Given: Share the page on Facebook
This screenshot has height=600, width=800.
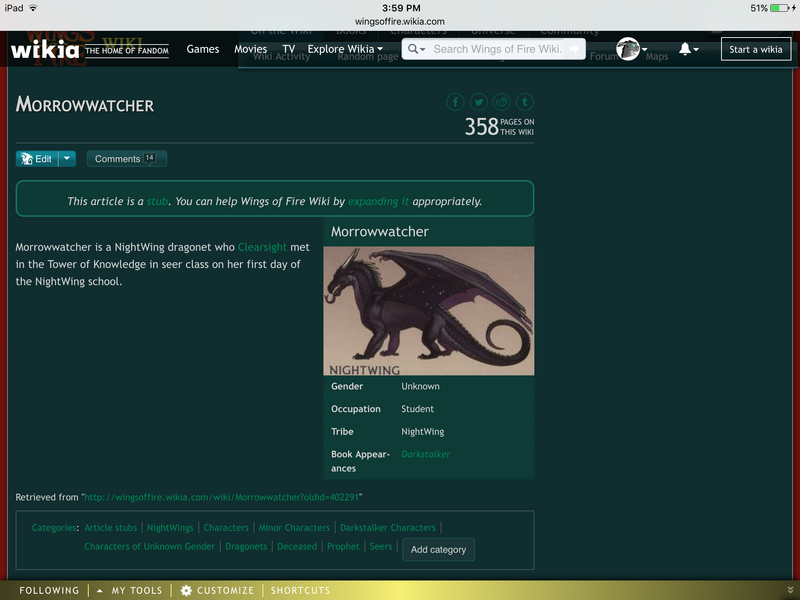Looking at the screenshot, I should [455, 103].
